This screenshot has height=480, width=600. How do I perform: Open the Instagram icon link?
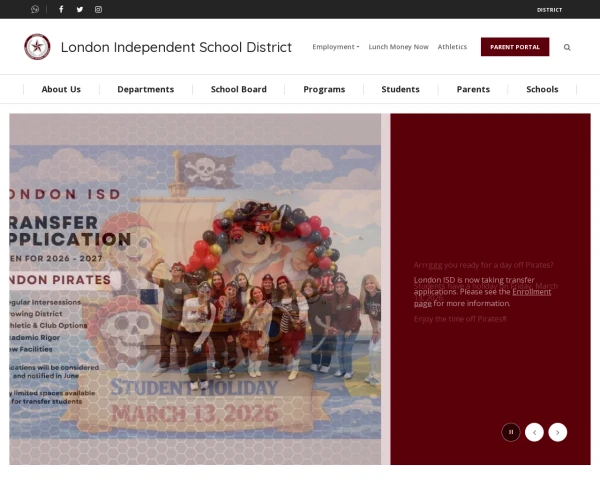(98, 9)
